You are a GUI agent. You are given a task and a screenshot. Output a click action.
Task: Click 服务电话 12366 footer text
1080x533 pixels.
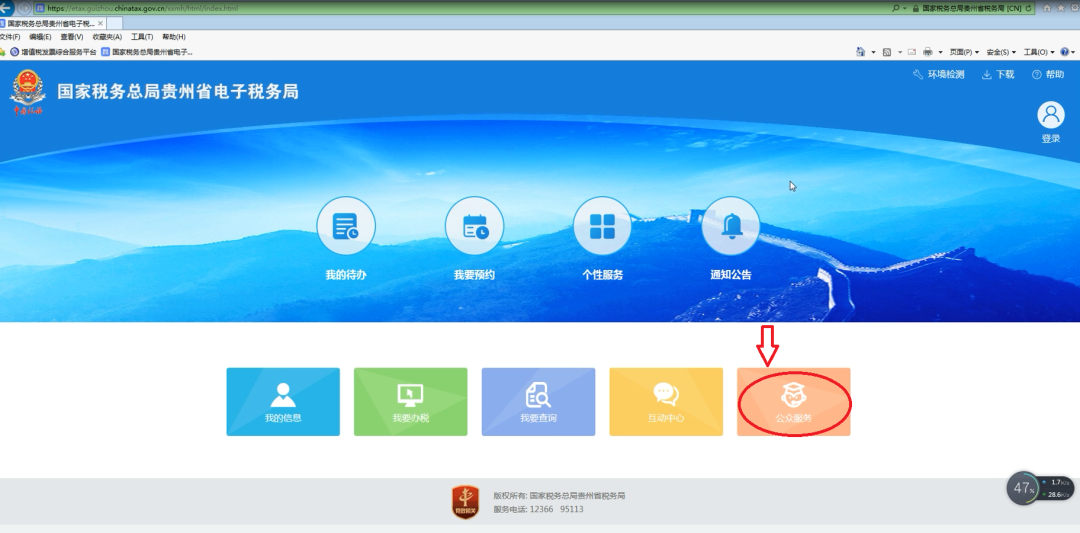pyautogui.click(x=539, y=509)
